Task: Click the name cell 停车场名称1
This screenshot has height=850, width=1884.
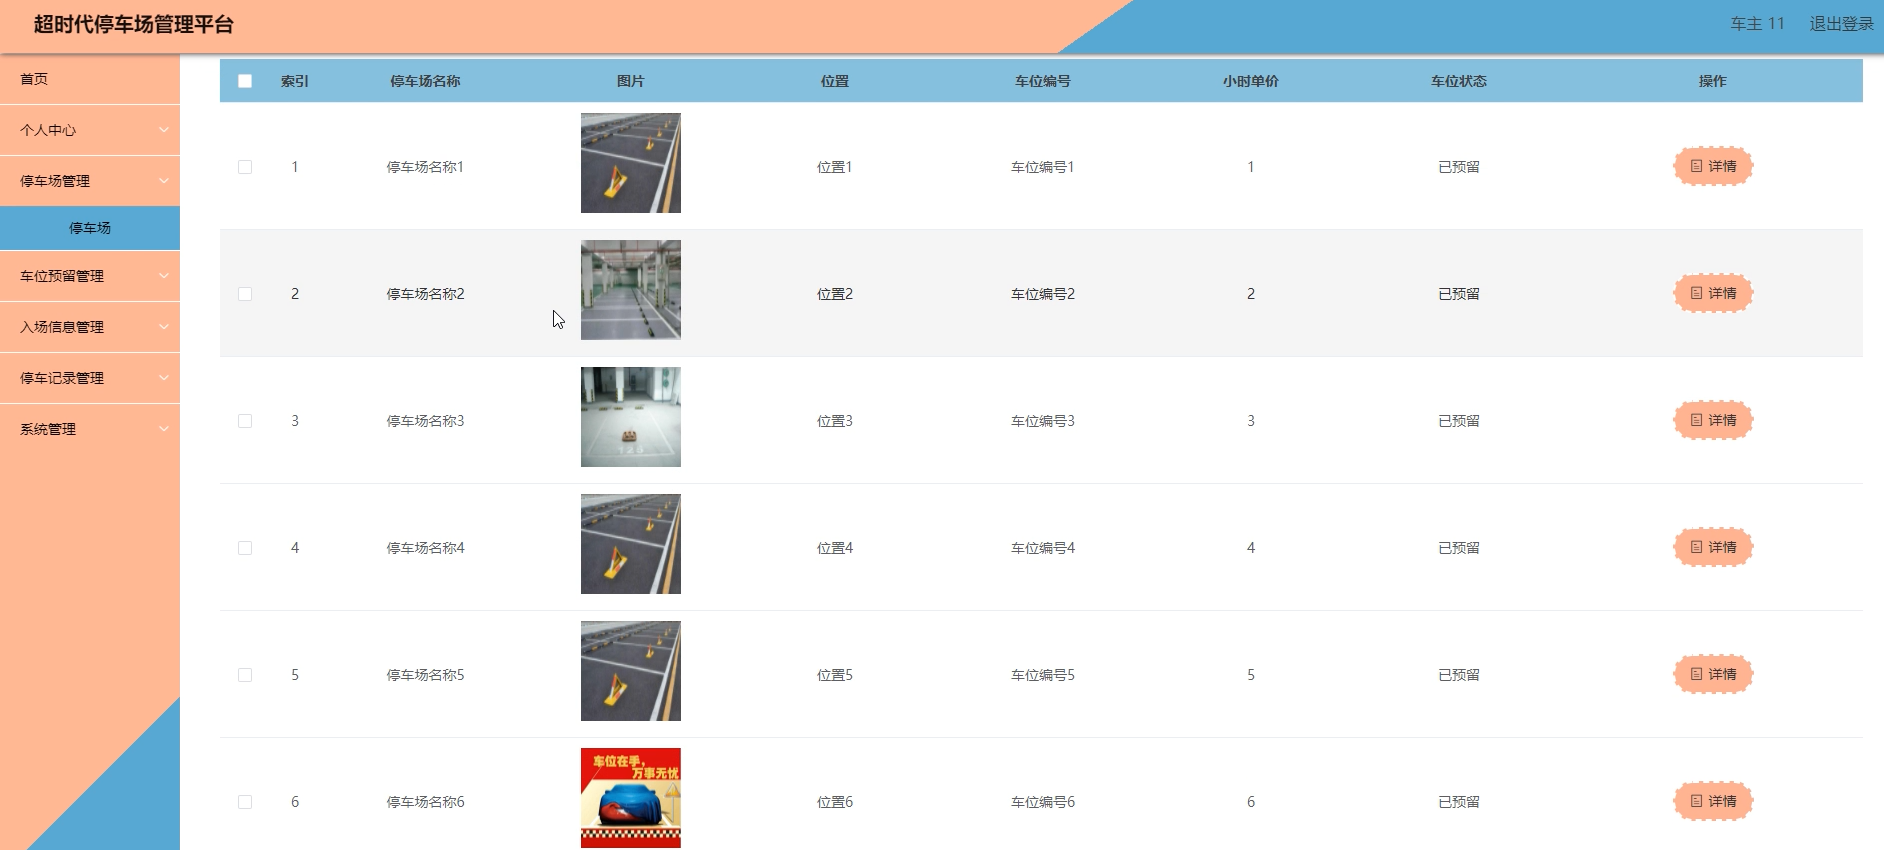Action: [x=425, y=167]
